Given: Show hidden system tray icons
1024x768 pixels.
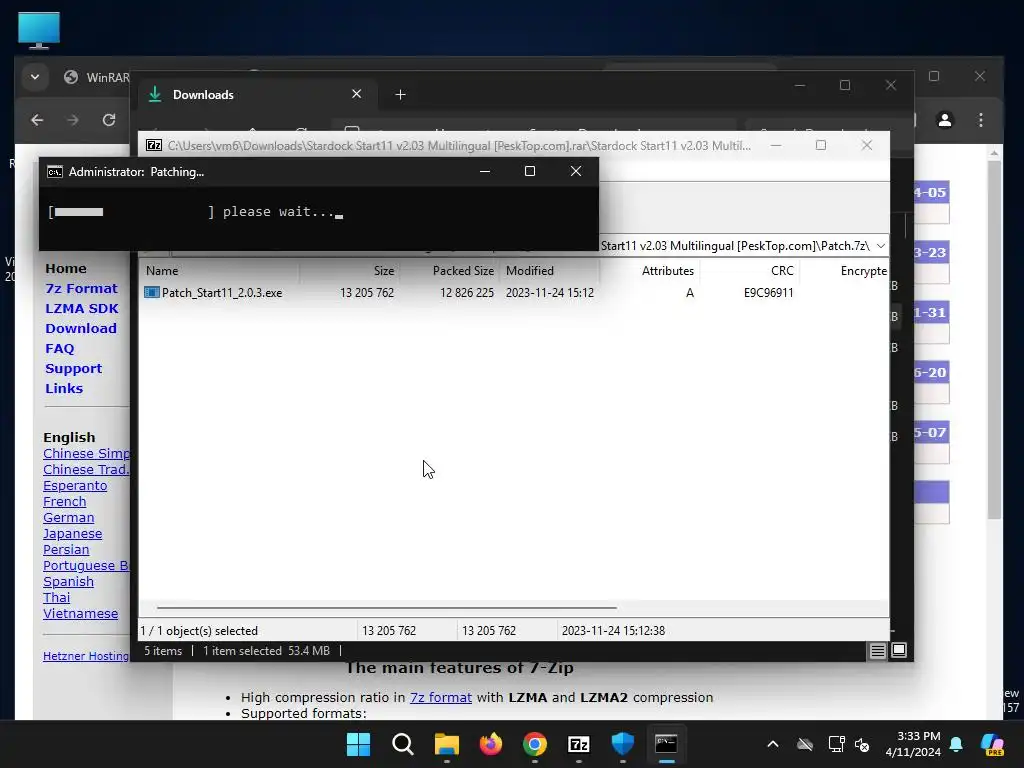Looking at the screenshot, I should (773, 744).
